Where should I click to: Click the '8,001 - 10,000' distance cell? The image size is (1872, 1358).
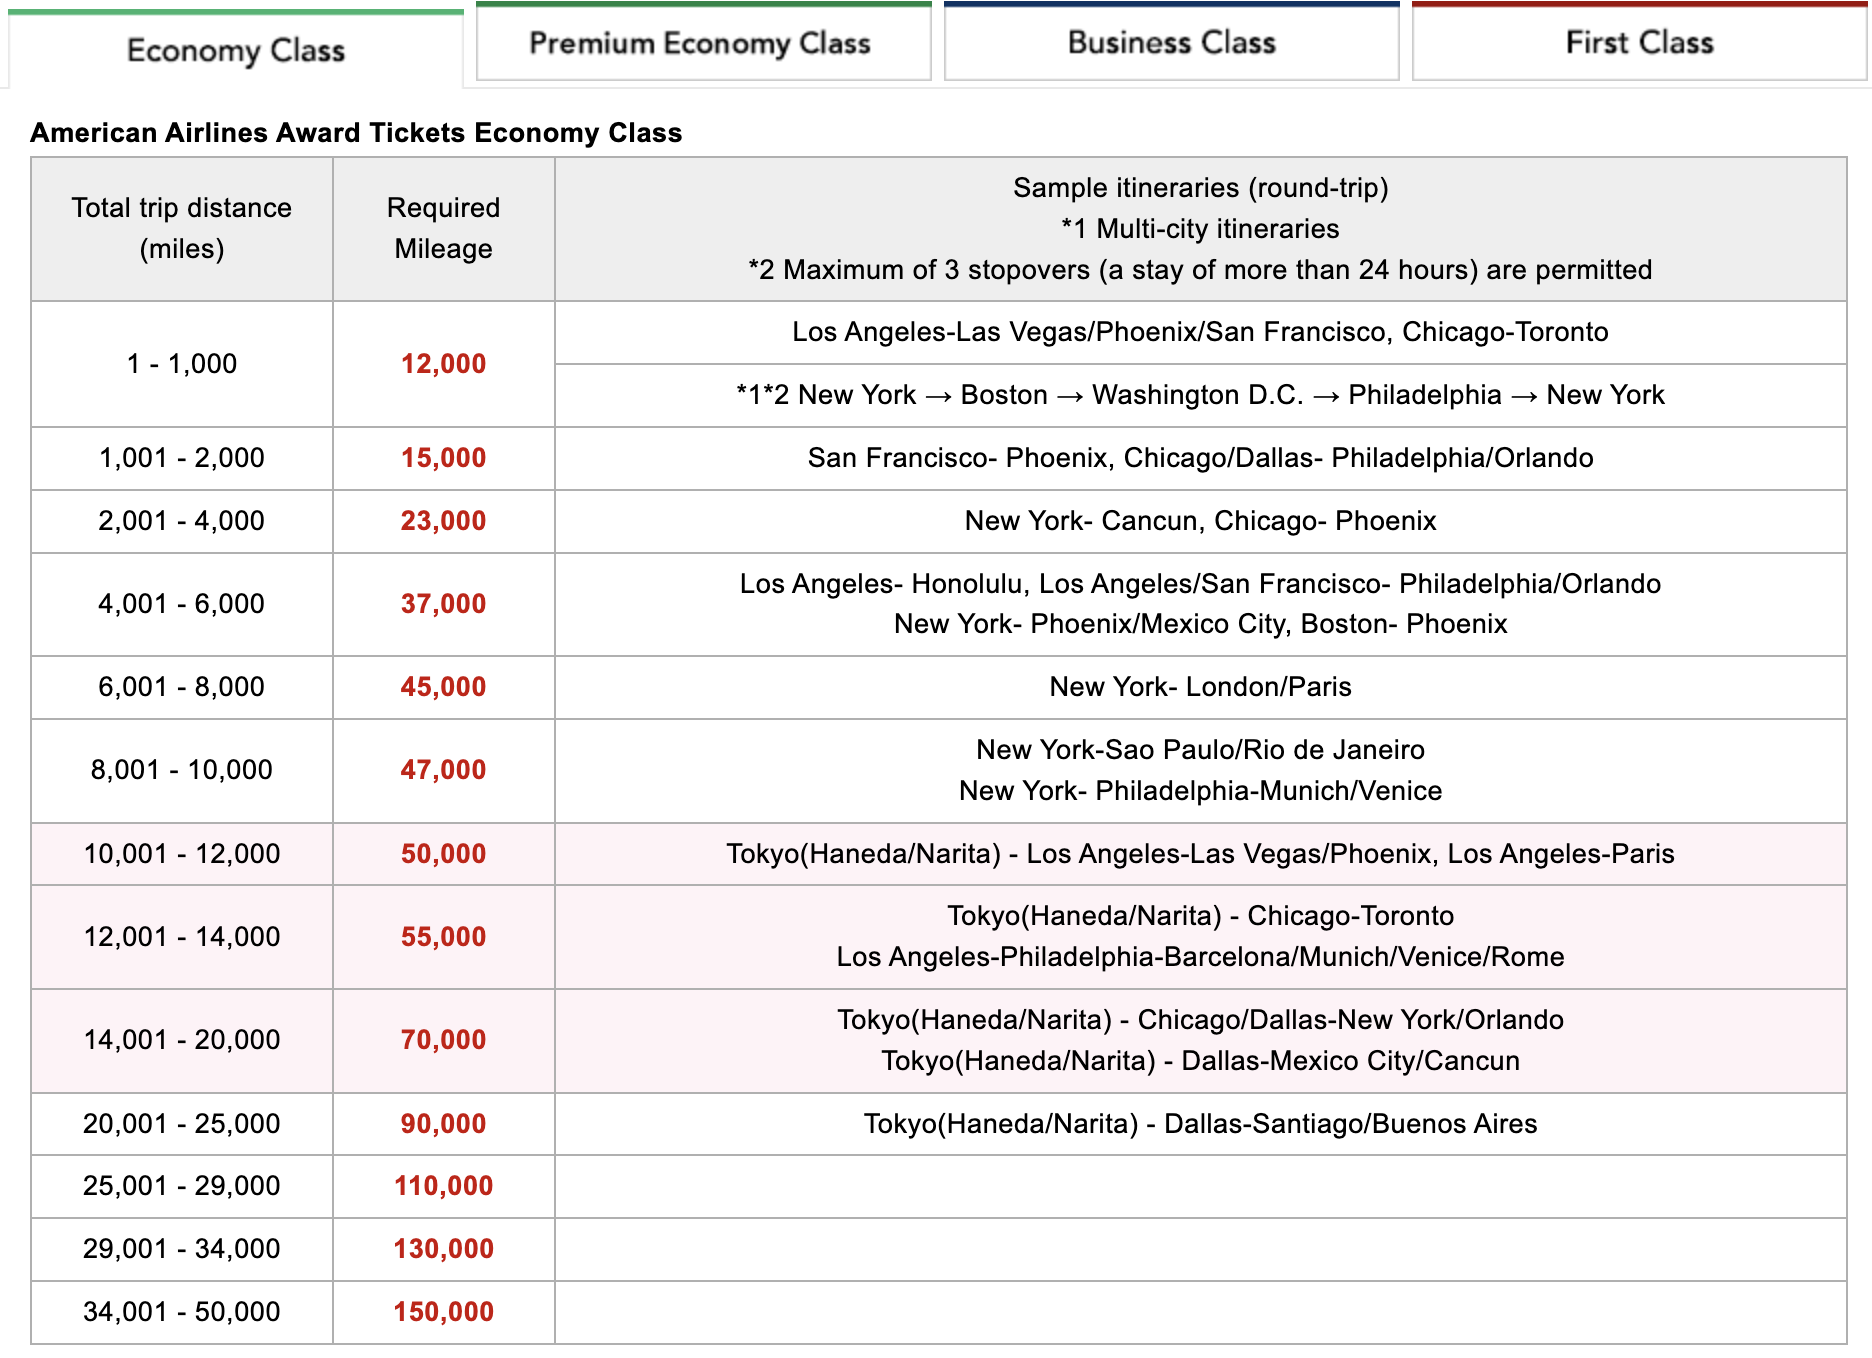point(182,770)
